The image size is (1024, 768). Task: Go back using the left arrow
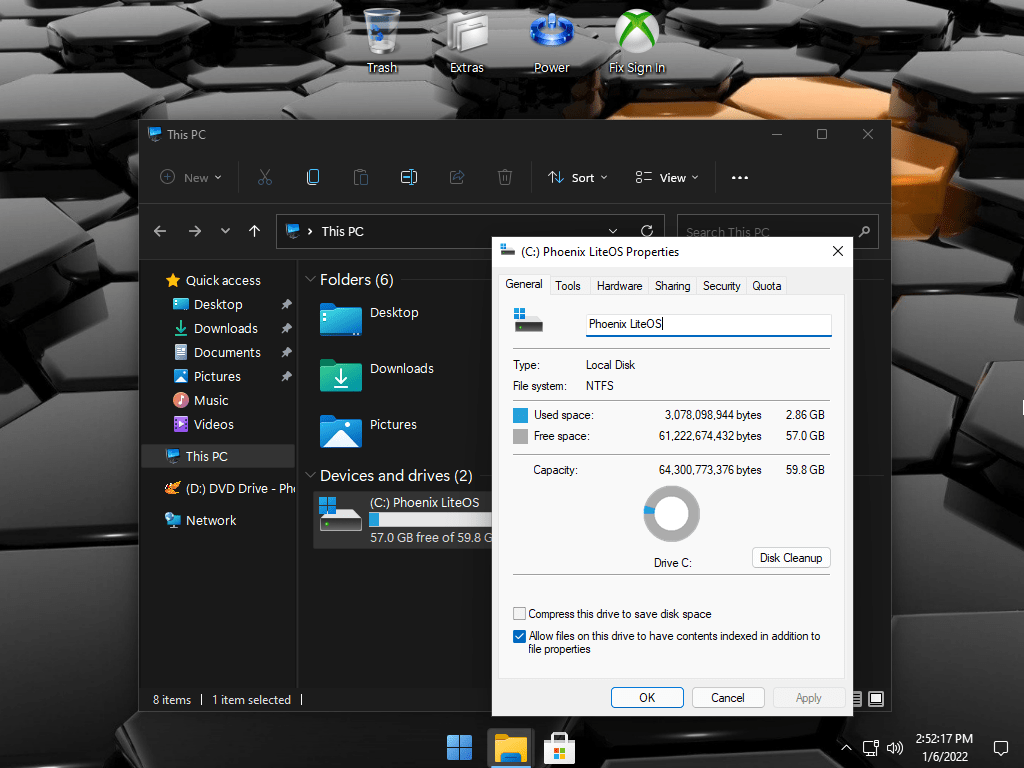pyautogui.click(x=160, y=231)
